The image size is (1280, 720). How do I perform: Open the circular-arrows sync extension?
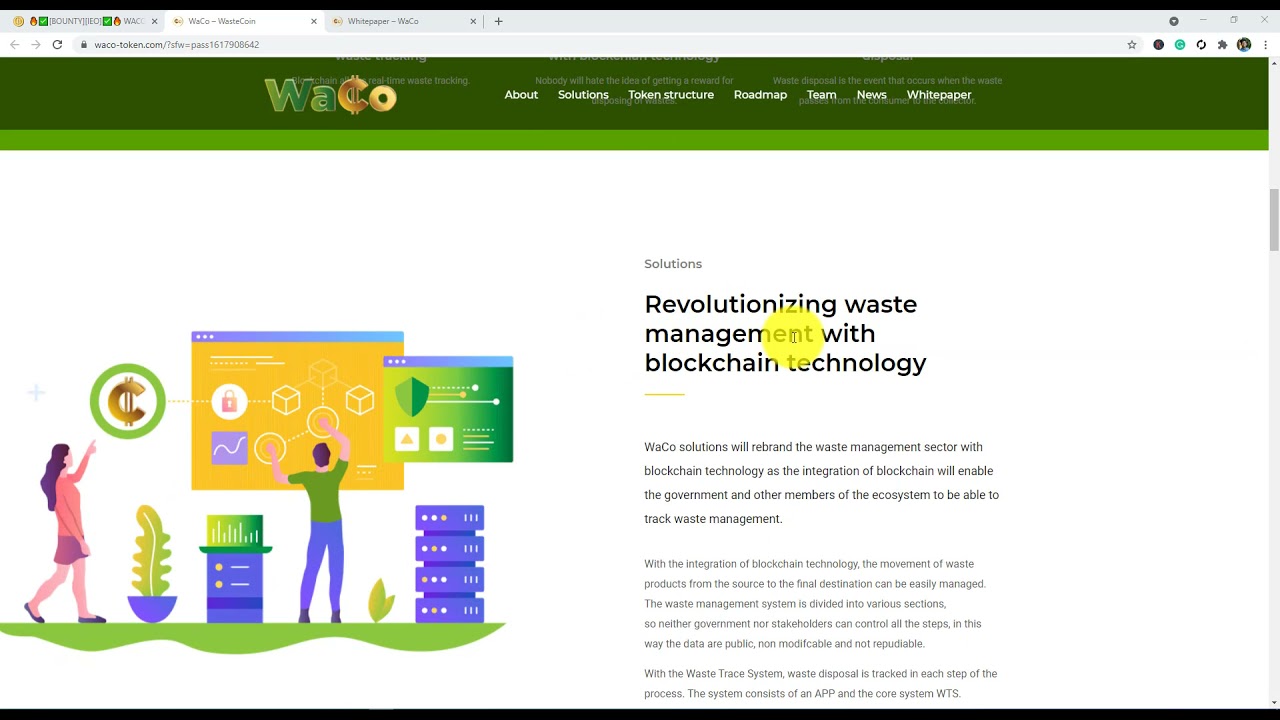[1201, 45]
